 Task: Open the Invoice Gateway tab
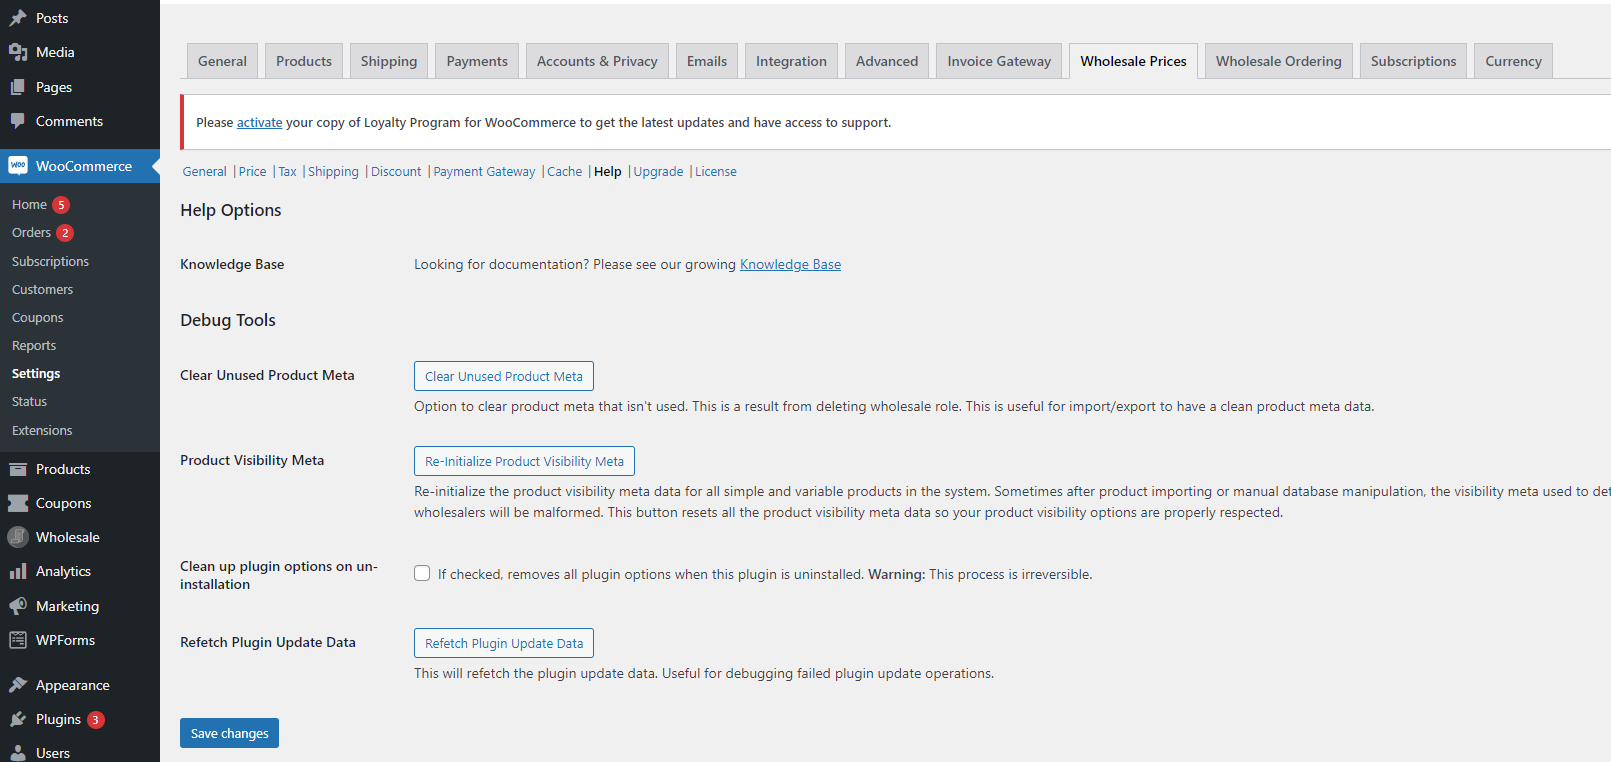[998, 61]
